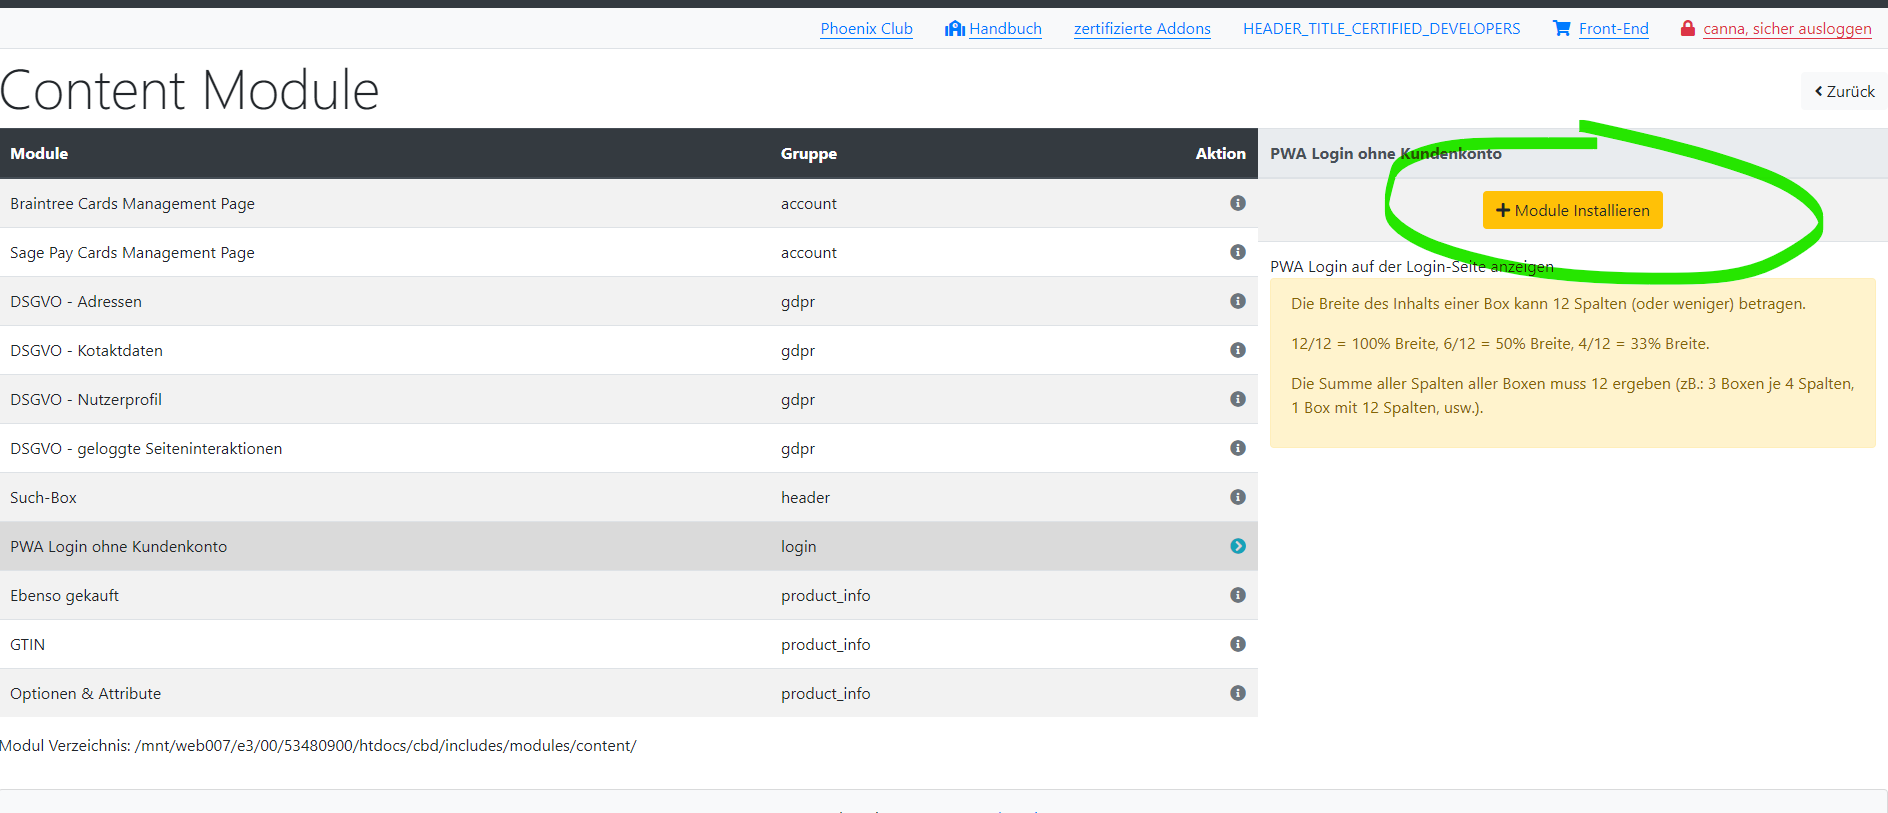
Task: Select the GTIN module row
Action: [x=629, y=644]
